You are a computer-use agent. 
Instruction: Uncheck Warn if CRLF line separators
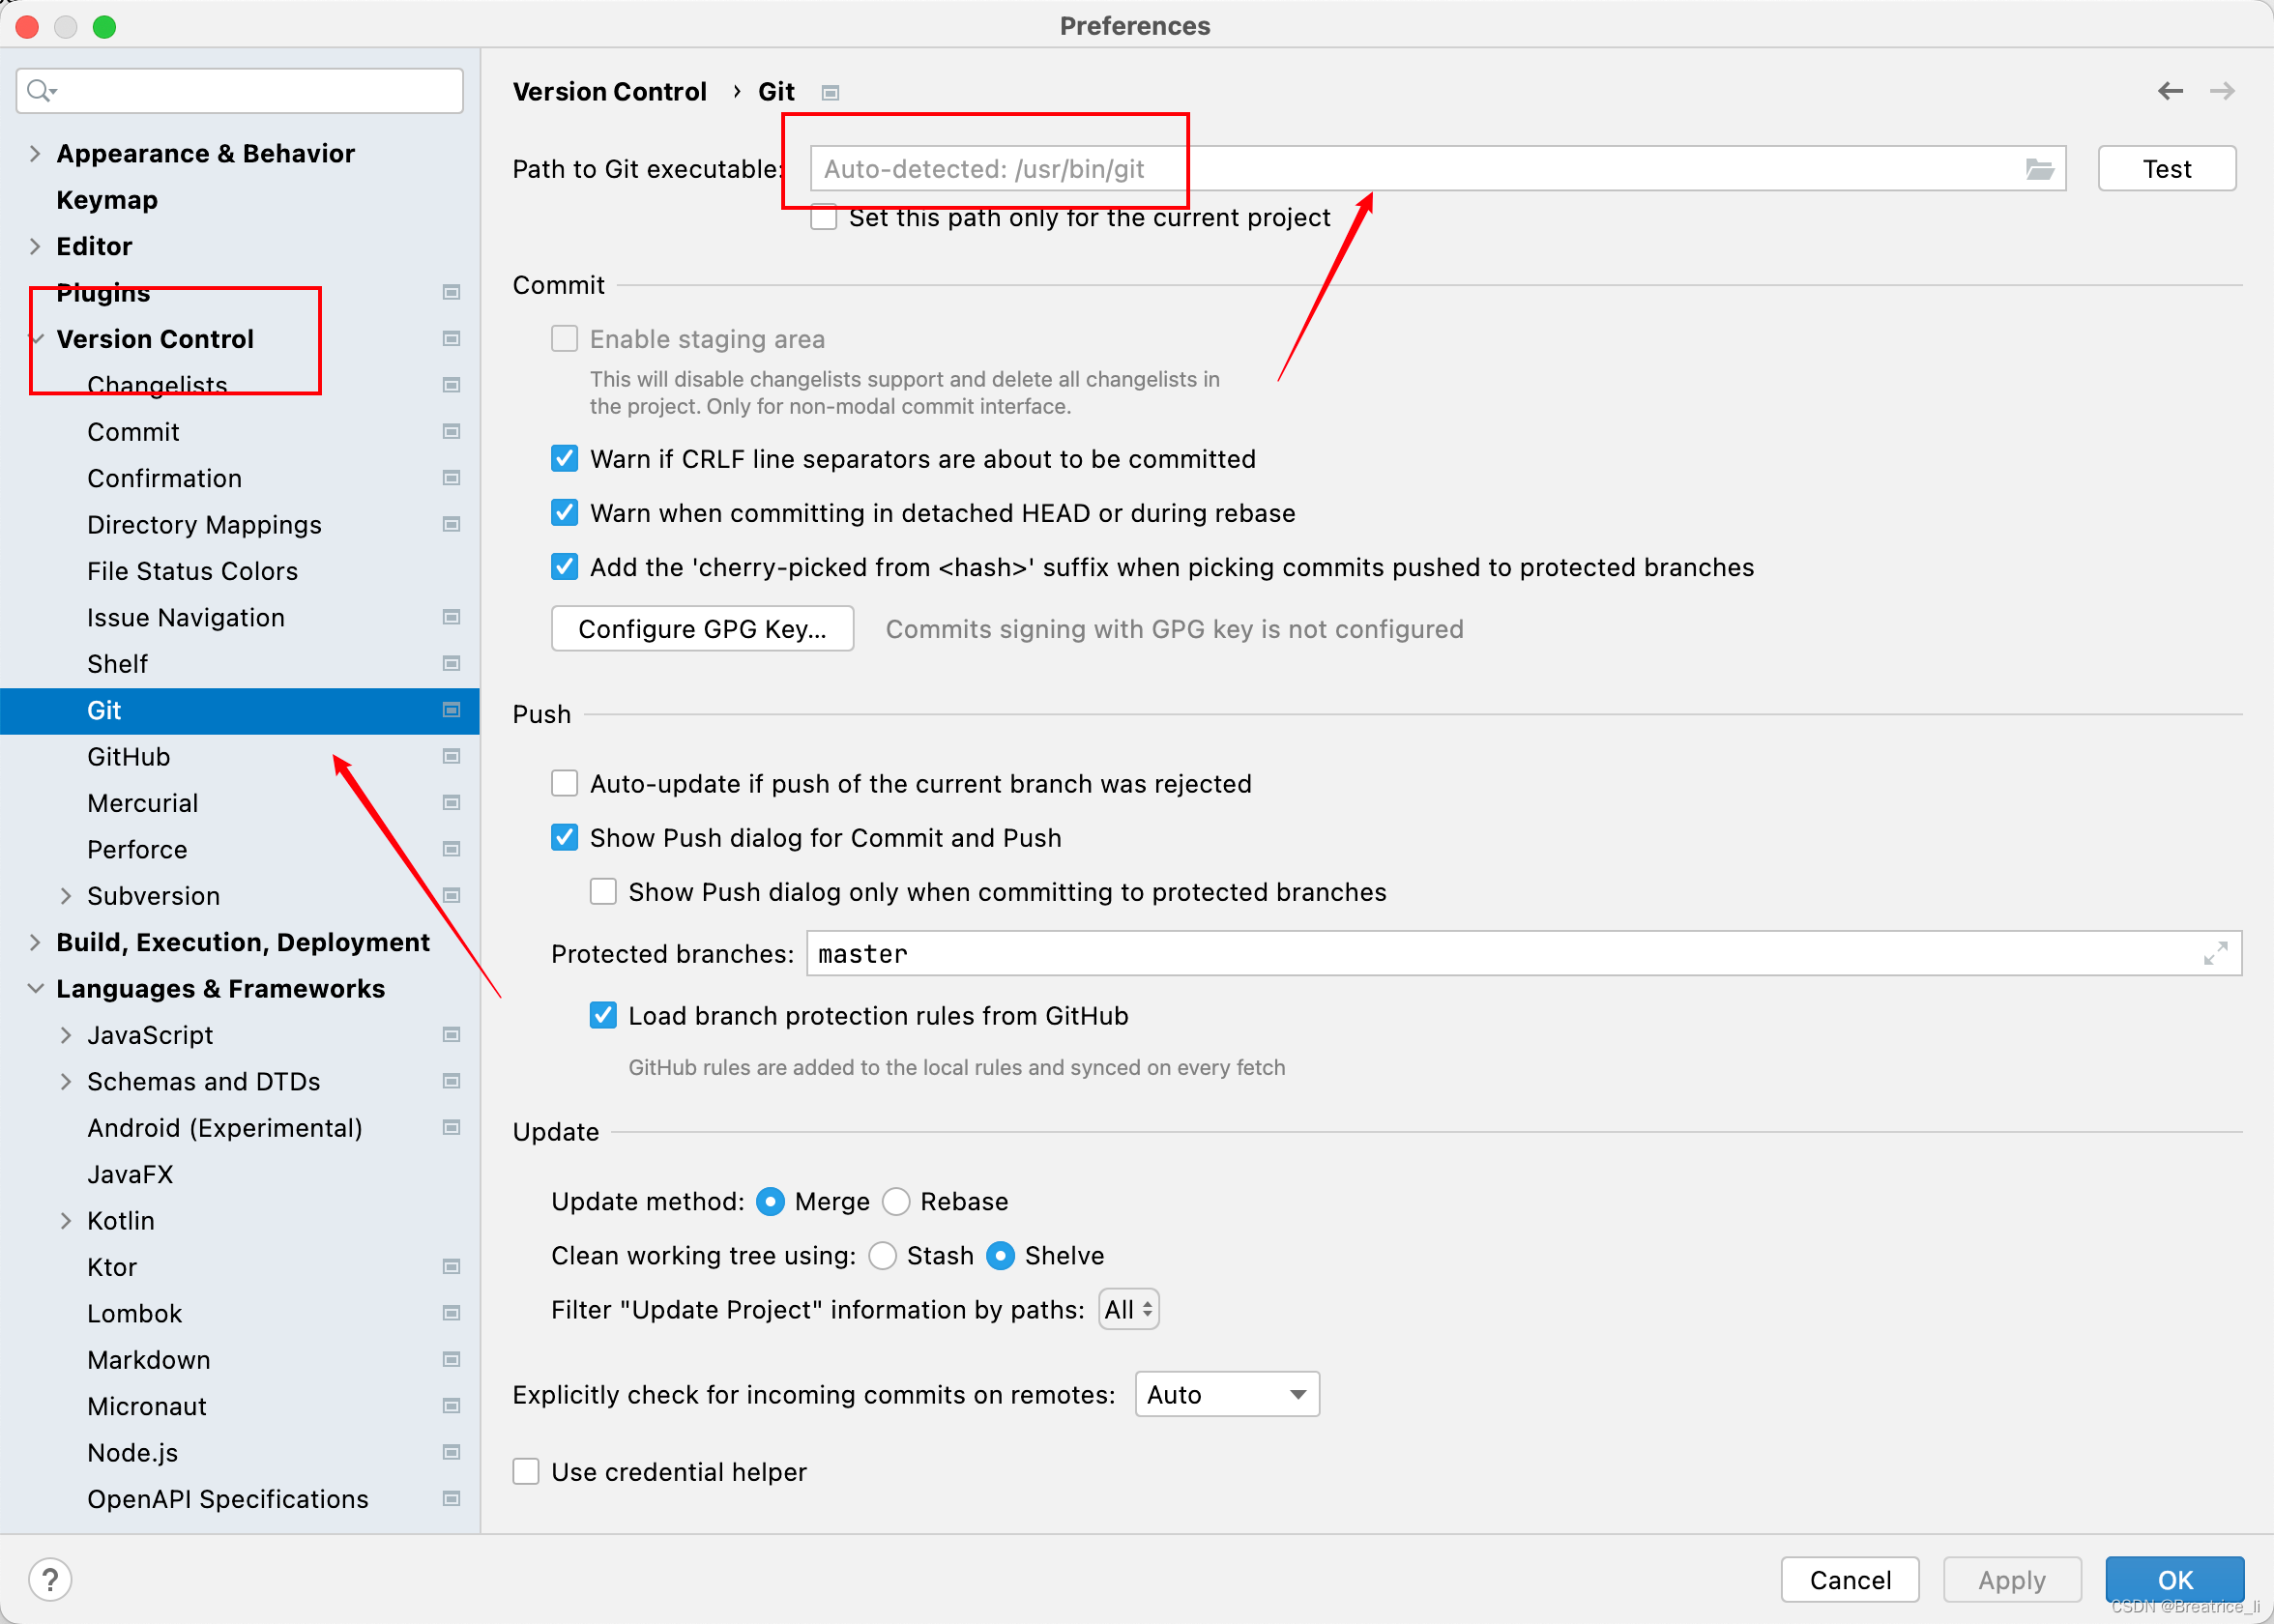click(x=565, y=459)
